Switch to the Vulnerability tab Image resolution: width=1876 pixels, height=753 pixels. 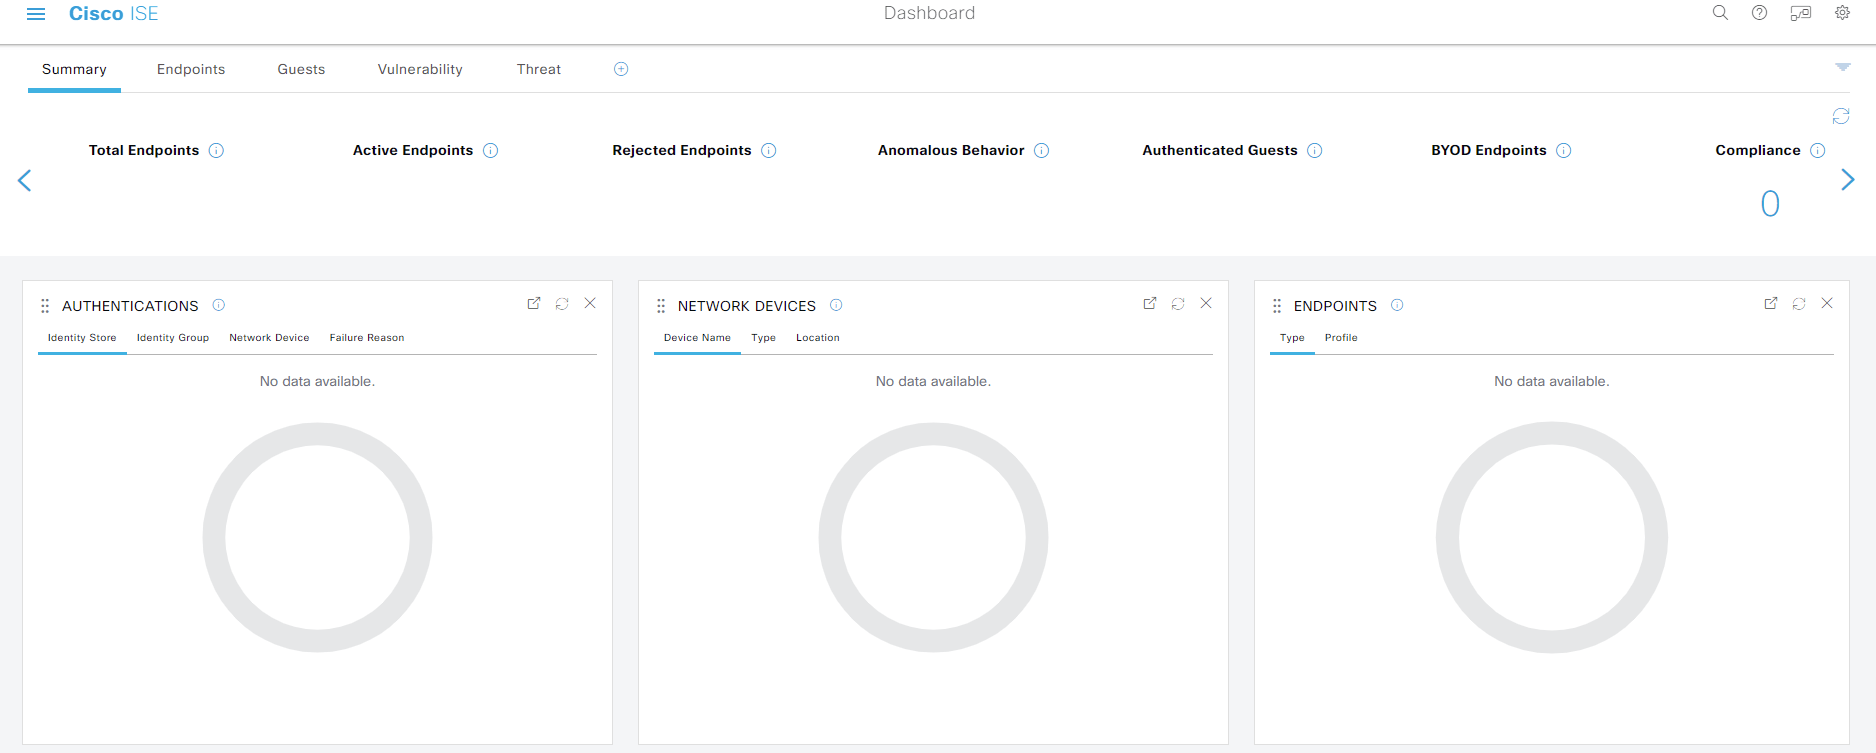[420, 69]
